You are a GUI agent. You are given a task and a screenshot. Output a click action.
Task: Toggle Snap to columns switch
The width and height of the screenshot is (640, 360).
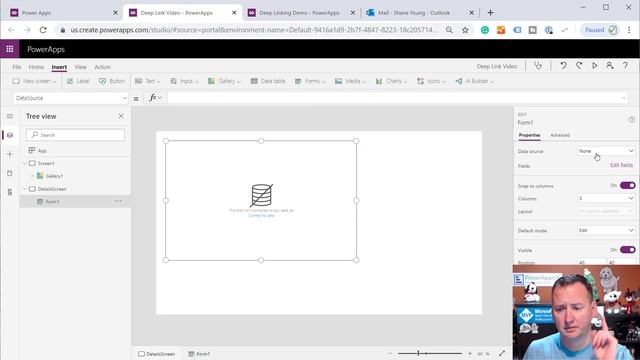[627, 185]
